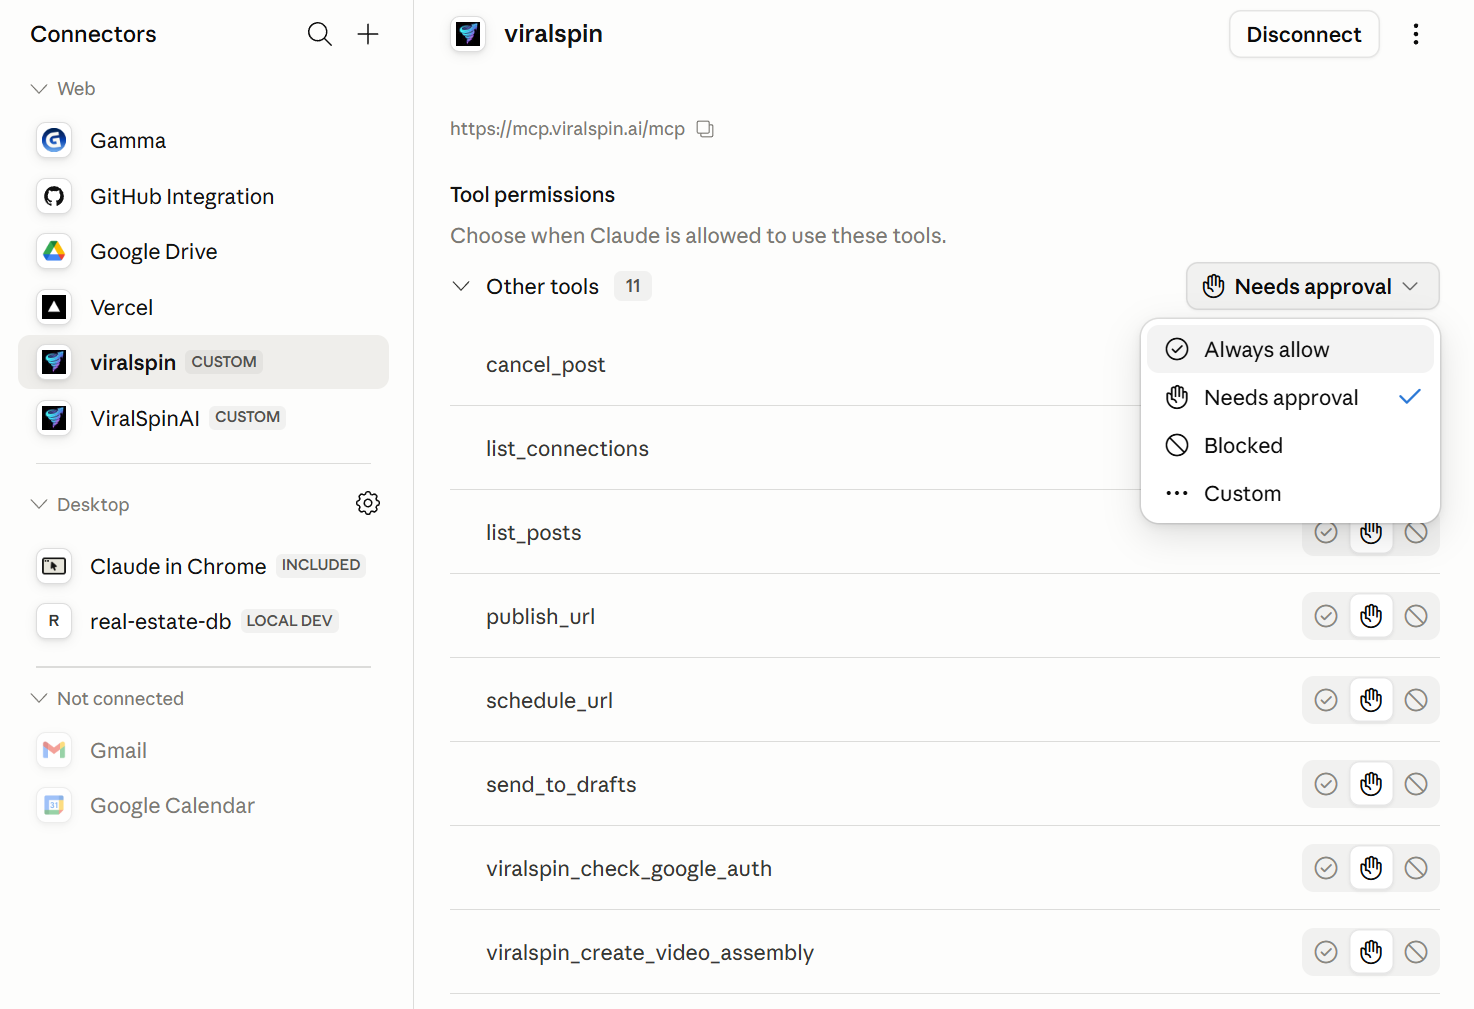1474x1009 pixels.
Task: Open the three-dot more options menu
Action: 1416,34
